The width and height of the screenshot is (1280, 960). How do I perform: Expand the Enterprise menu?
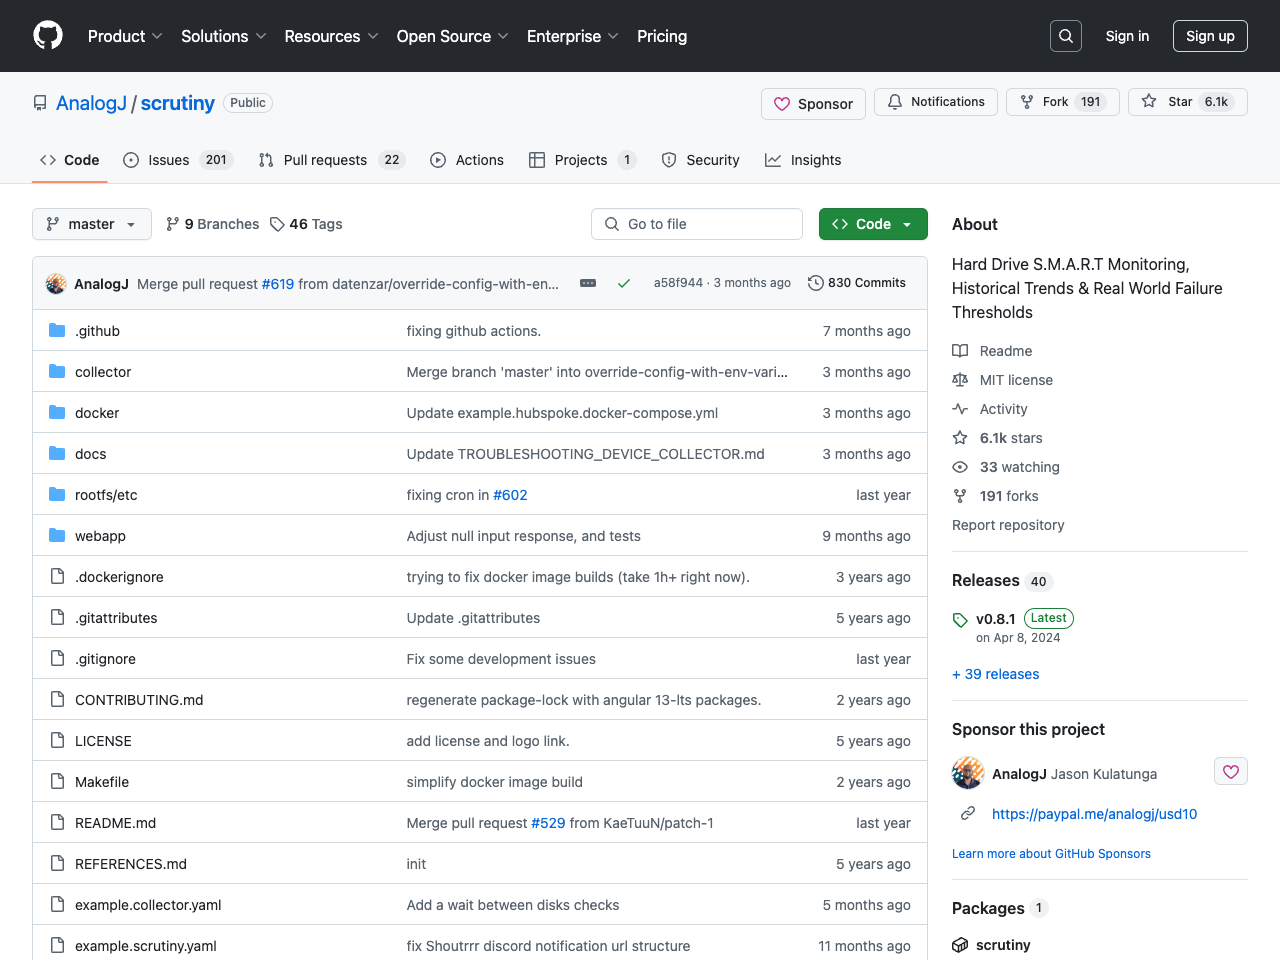(573, 36)
